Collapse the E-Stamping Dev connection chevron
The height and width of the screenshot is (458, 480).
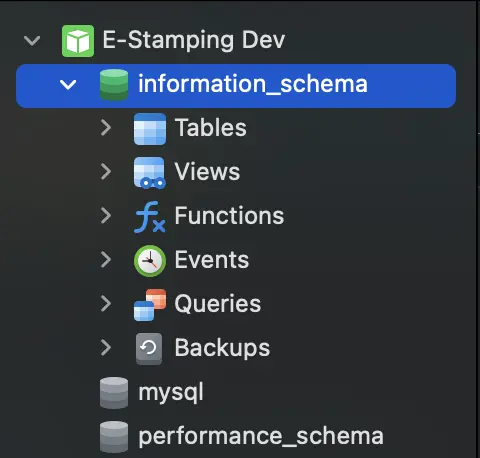[32, 41]
